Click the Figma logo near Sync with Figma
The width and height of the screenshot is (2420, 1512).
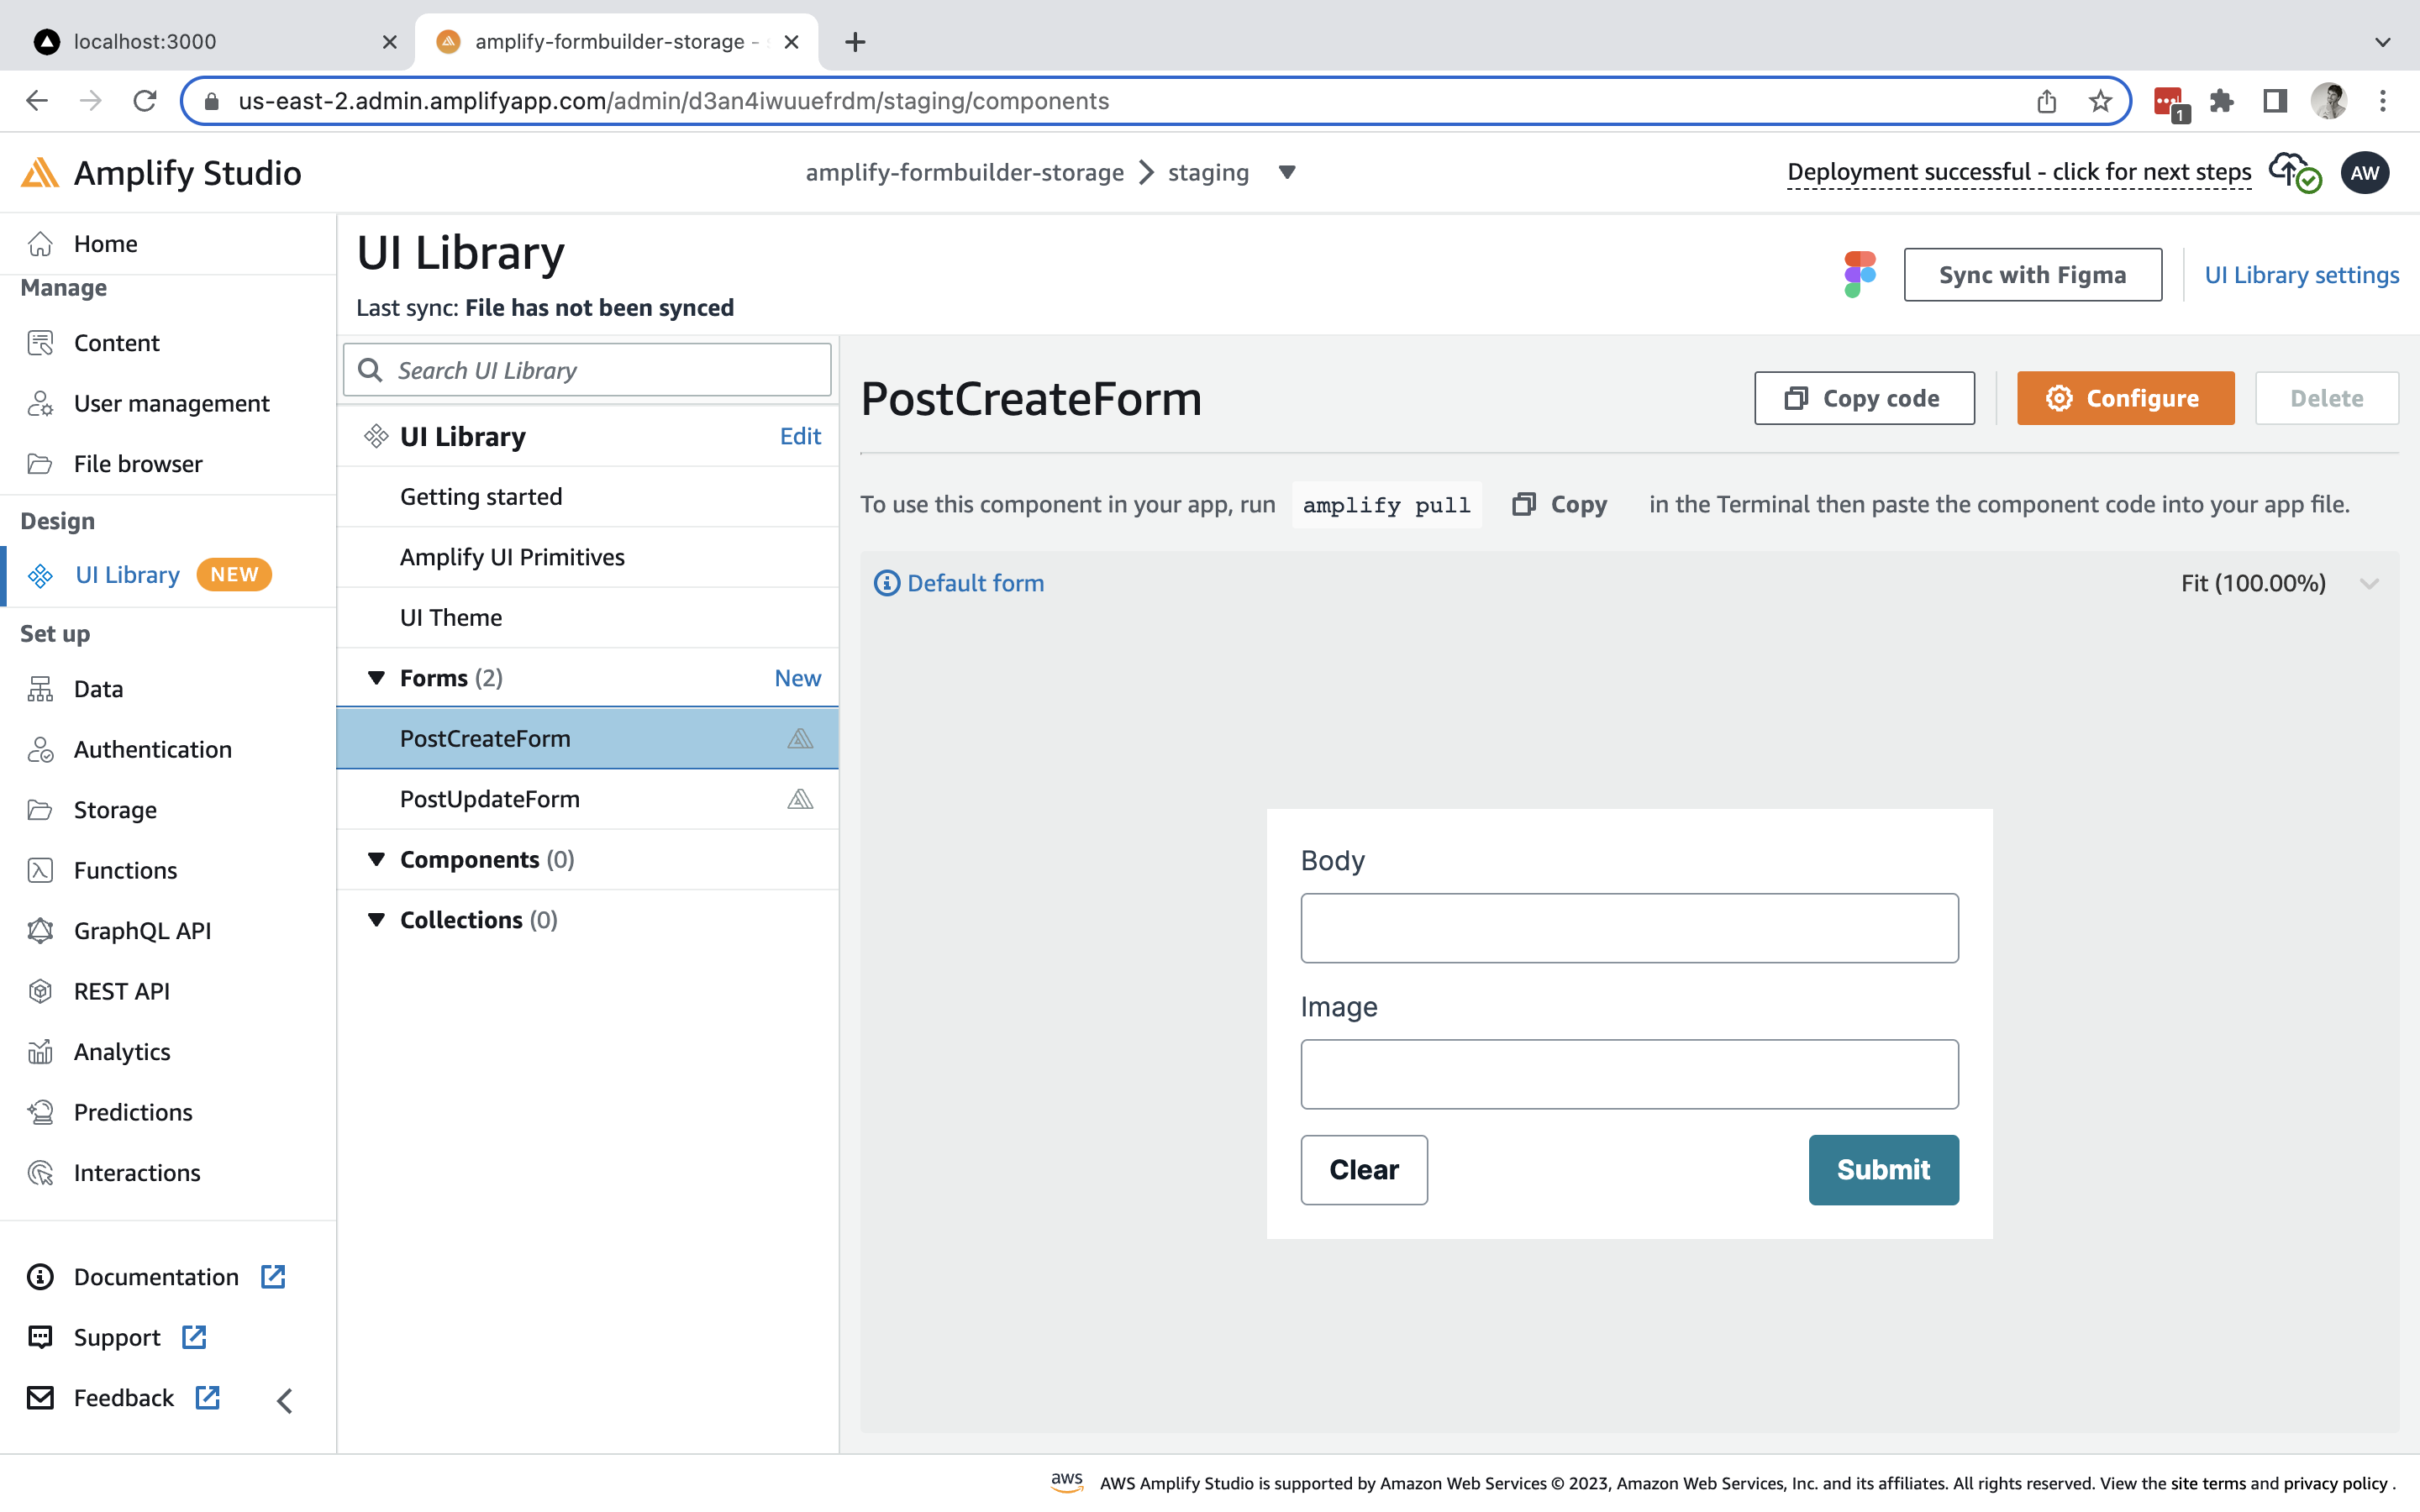click(x=1859, y=273)
